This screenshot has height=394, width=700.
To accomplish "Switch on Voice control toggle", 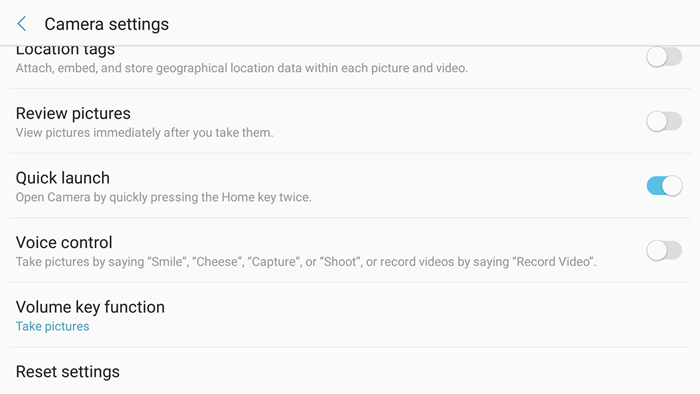I will pyautogui.click(x=664, y=250).
